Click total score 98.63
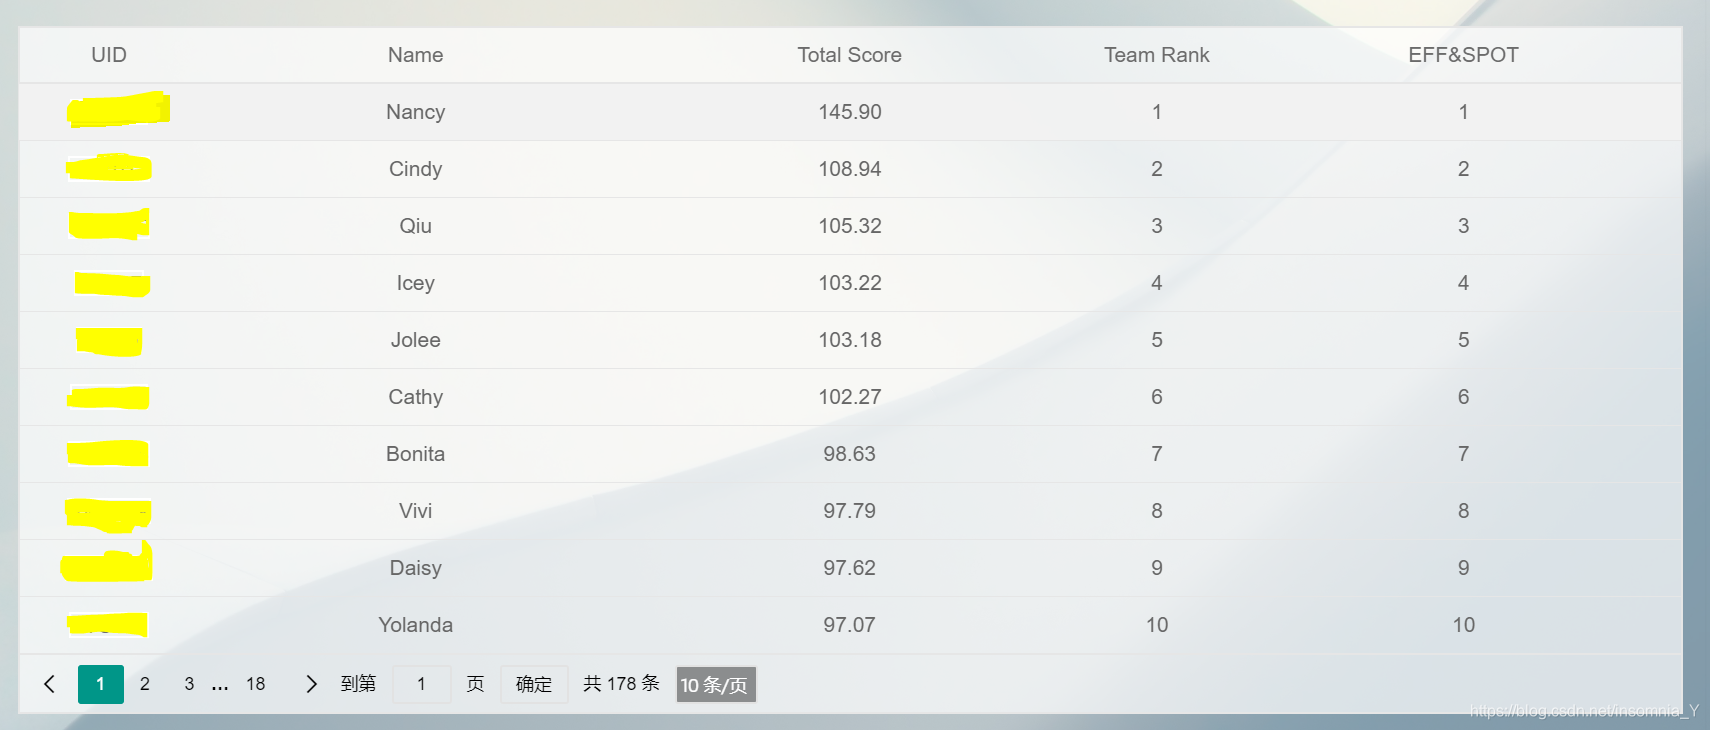The image size is (1710, 730). (x=850, y=454)
